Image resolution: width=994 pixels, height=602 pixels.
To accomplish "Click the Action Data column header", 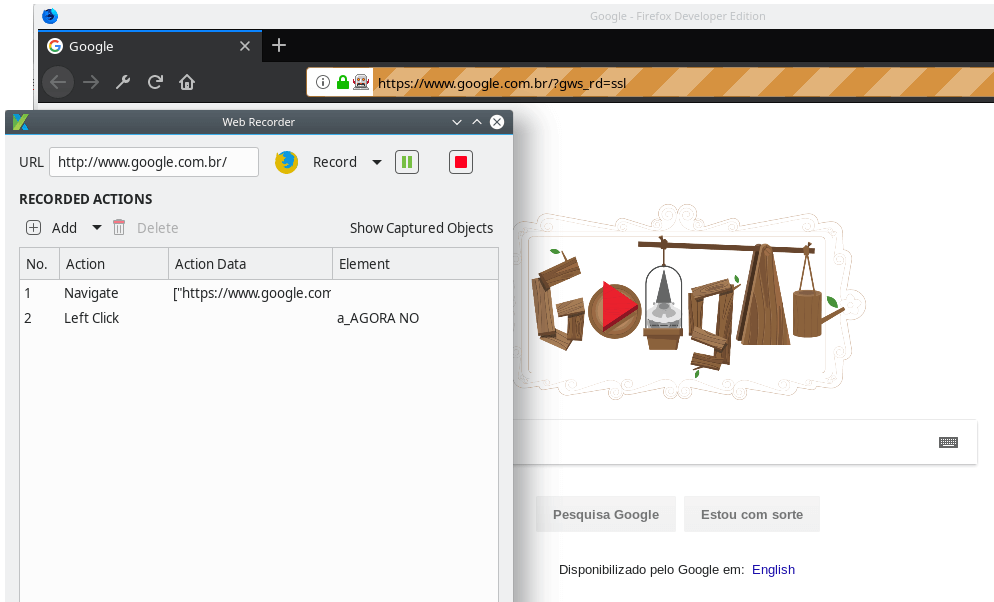I will pyautogui.click(x=250, y=264).
